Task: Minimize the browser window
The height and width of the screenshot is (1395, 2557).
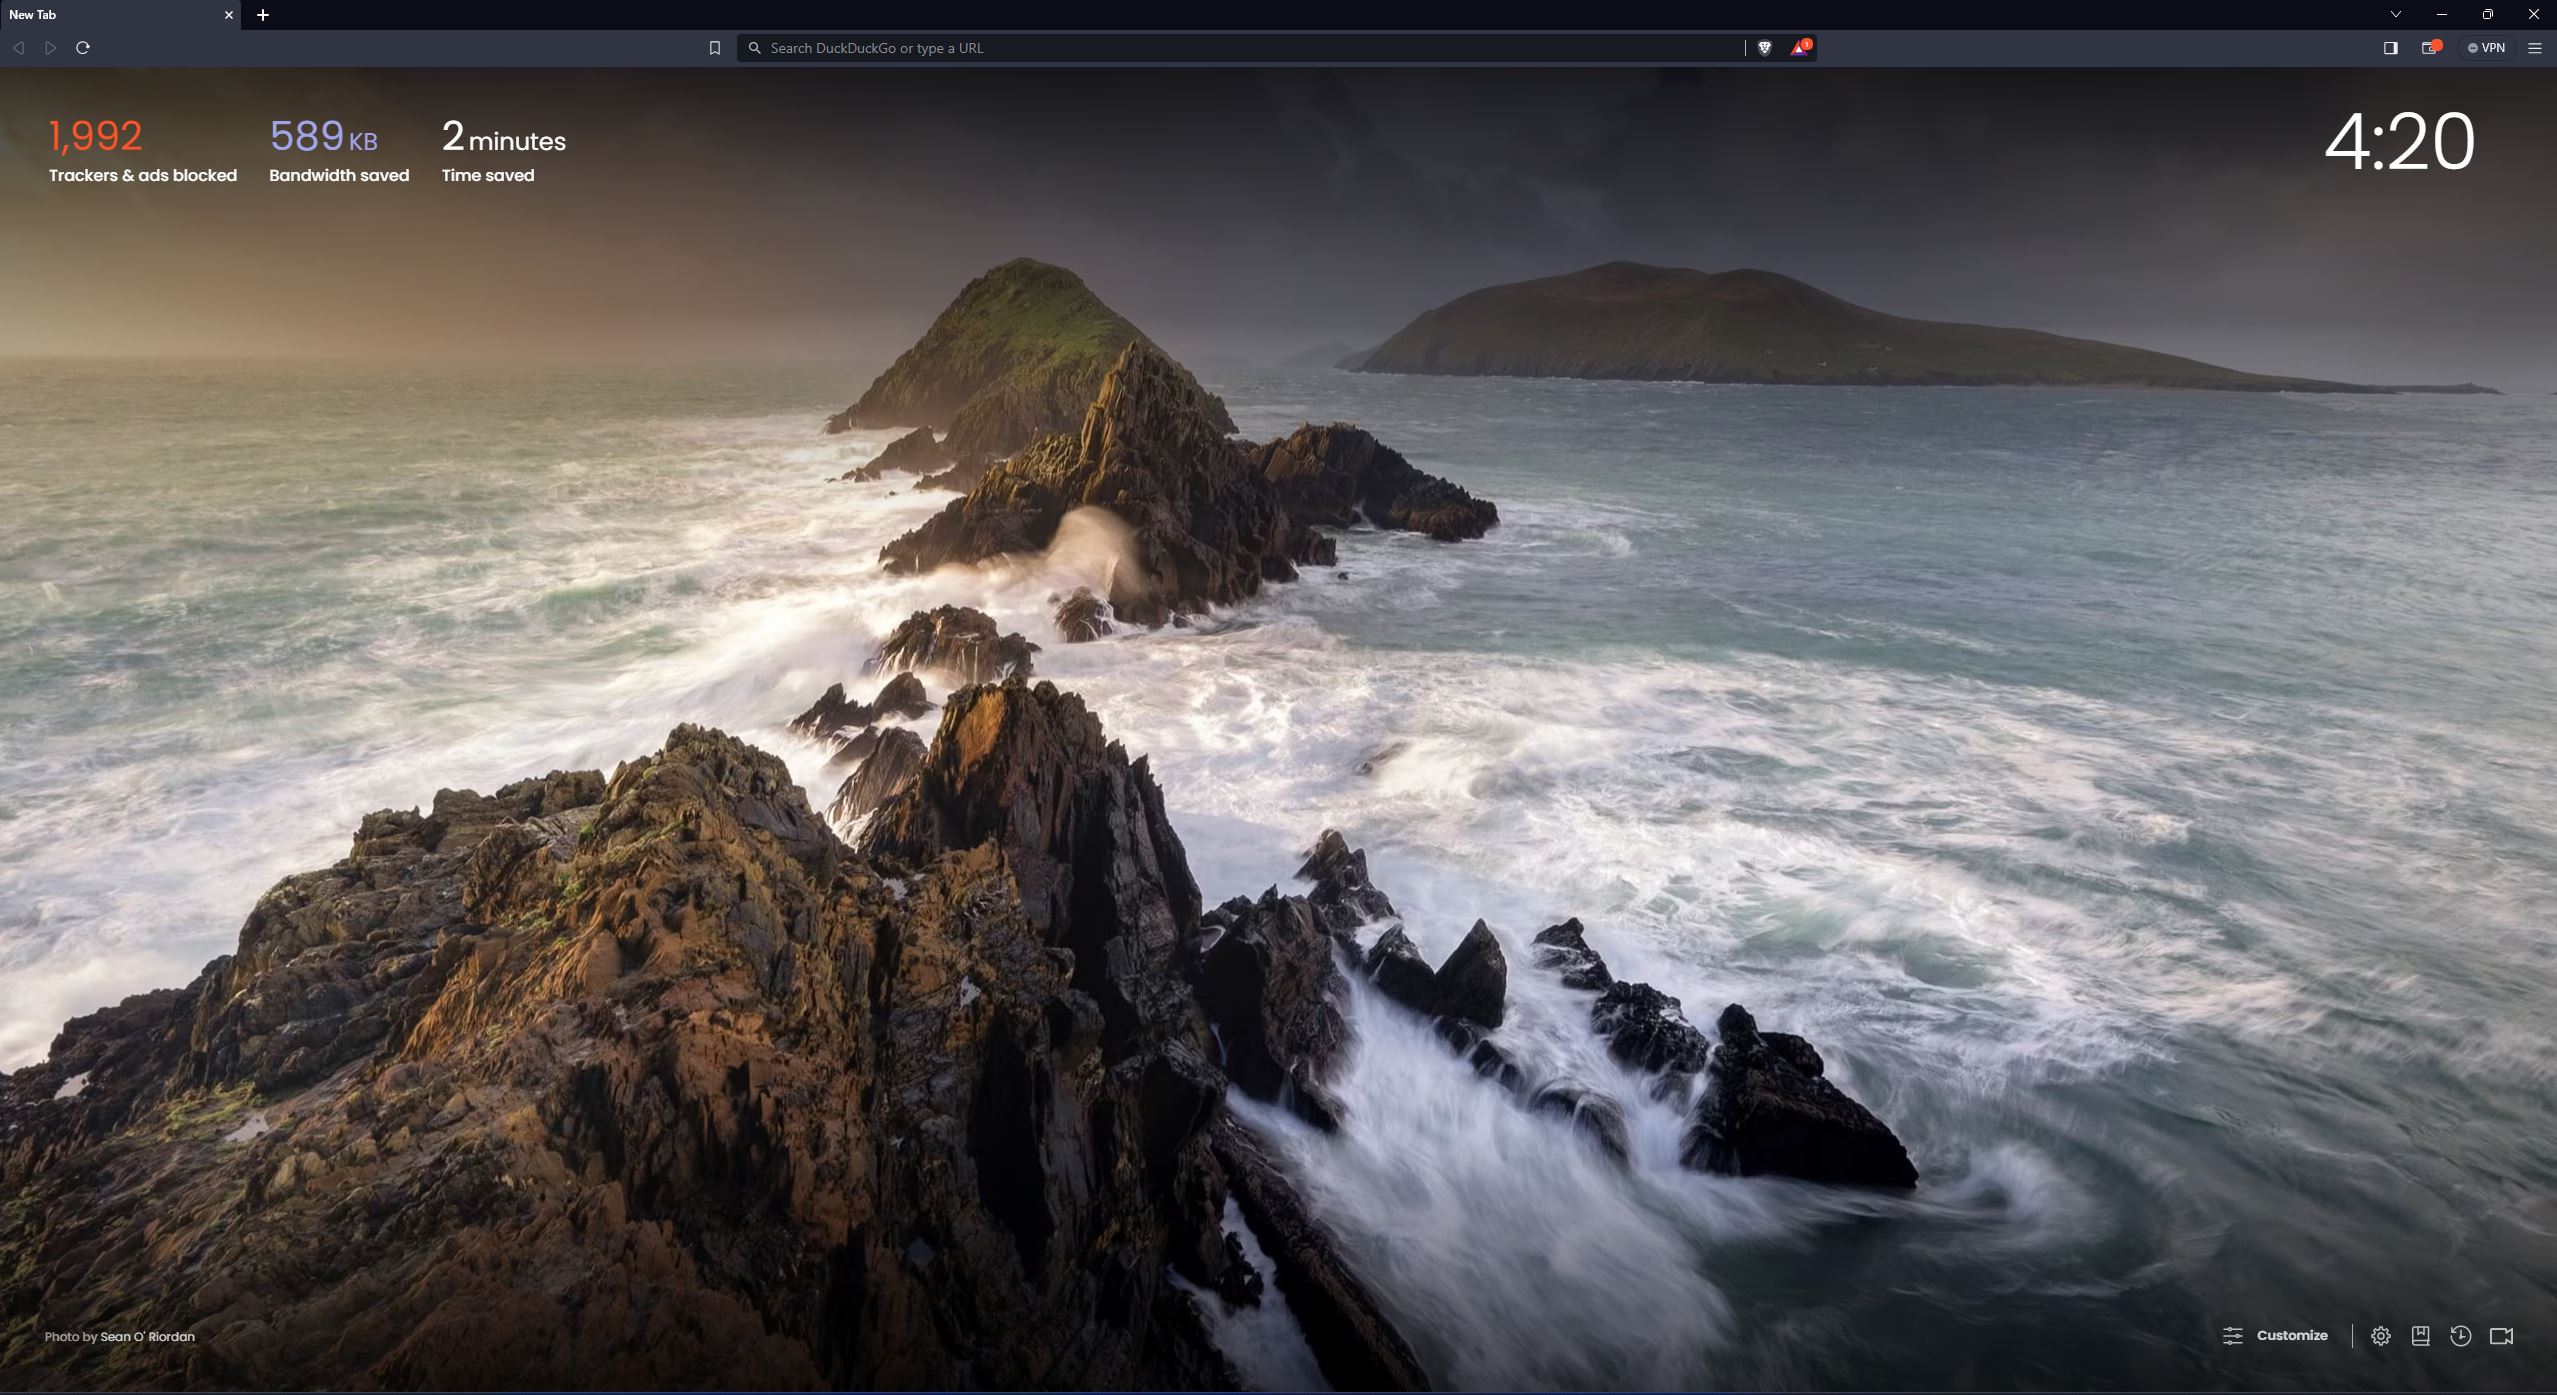Action: click(x=2442, y=15)
